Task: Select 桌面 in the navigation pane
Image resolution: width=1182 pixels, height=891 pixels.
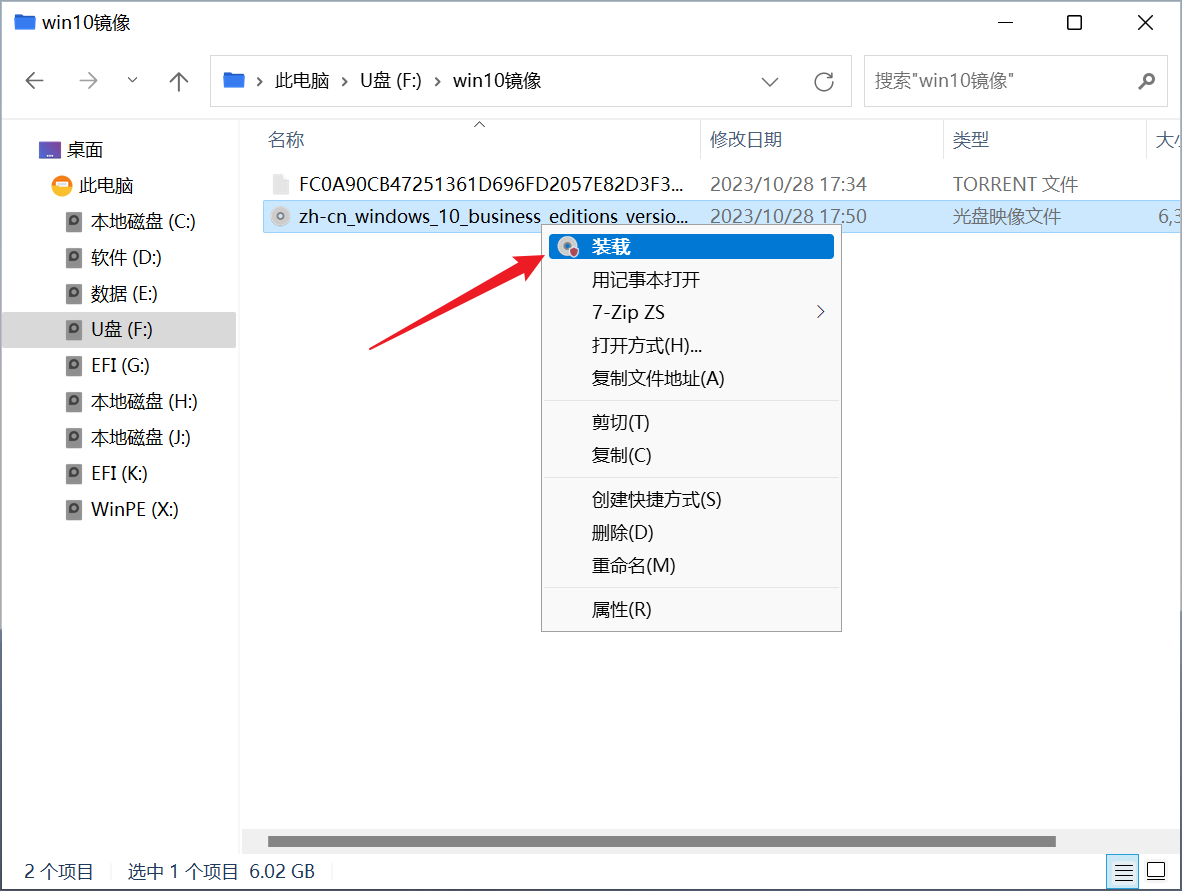Action: click(x=84, y=150)
